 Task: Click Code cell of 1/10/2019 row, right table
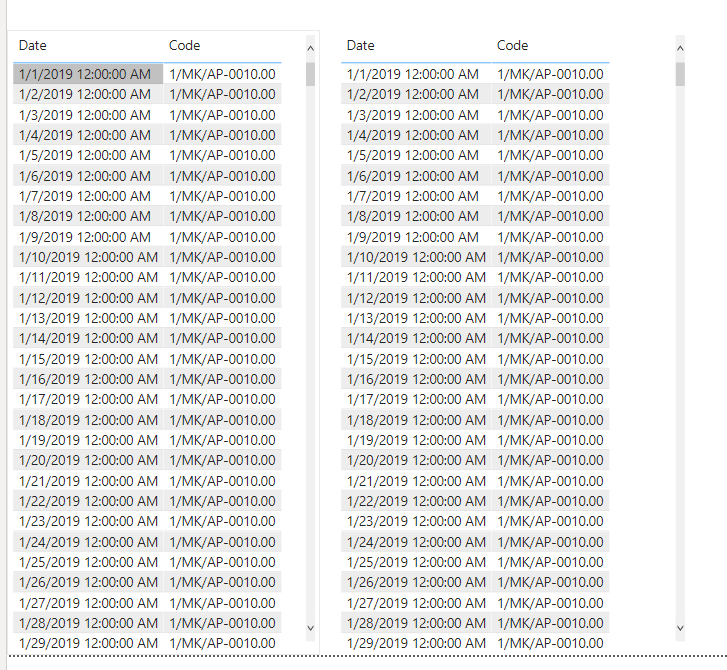click(x=550, y=257)
